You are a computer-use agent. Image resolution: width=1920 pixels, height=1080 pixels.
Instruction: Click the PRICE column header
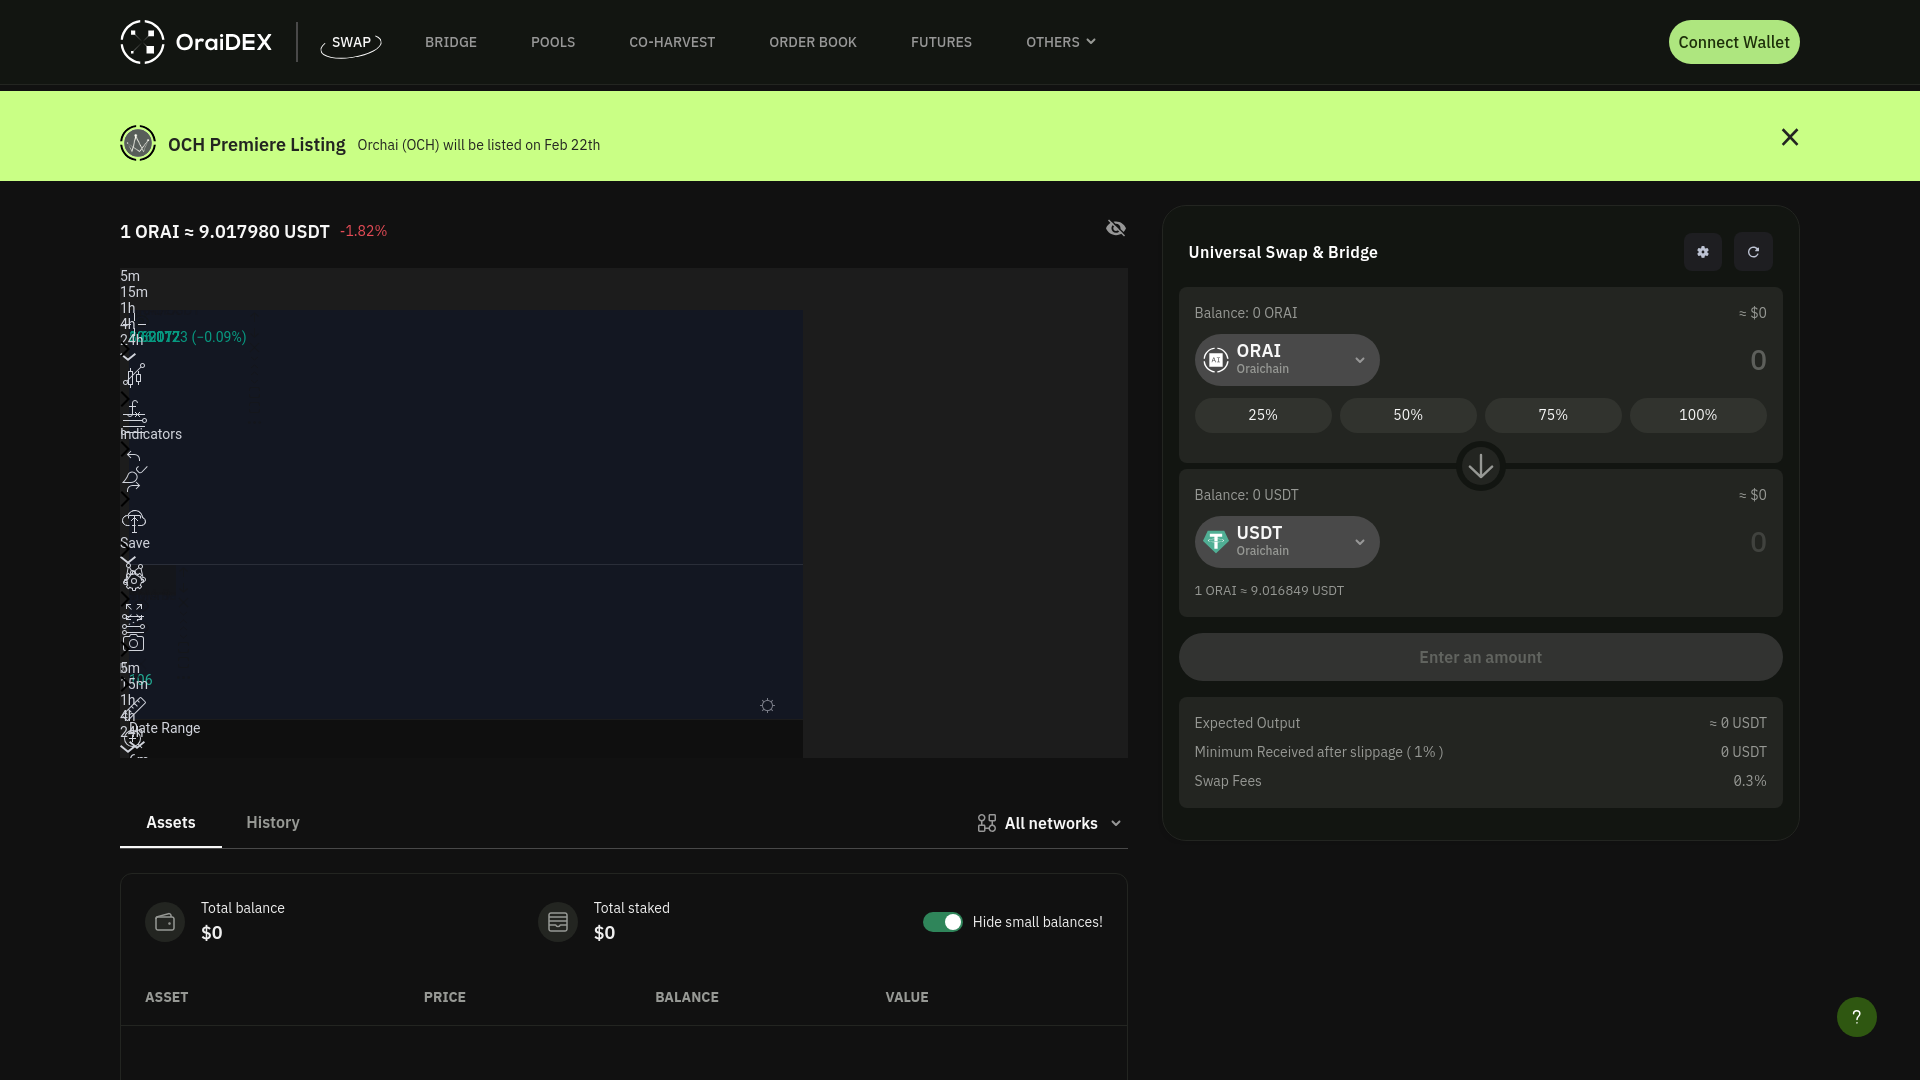[445, 997]
